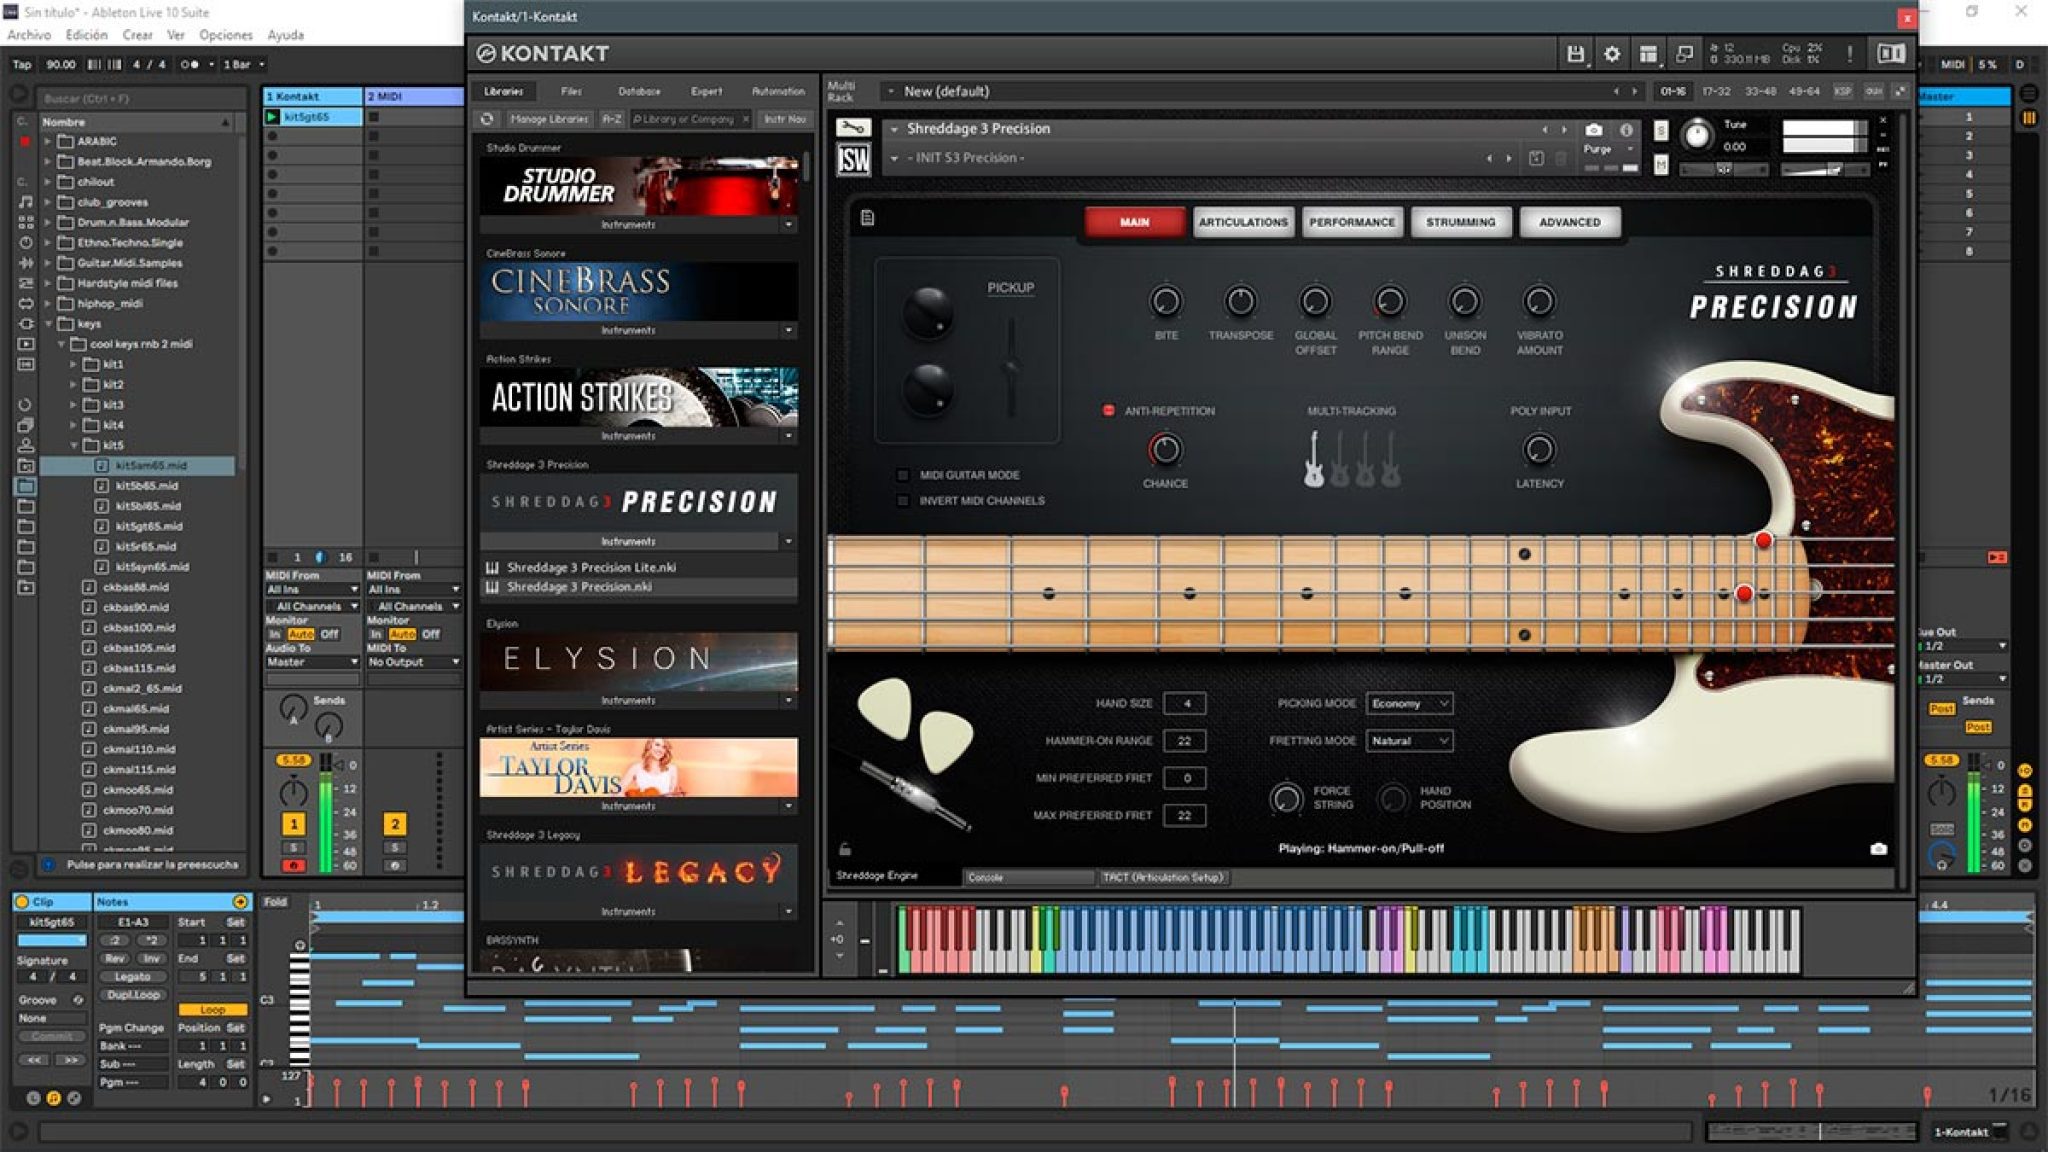Toggle the clip Loop button
2048x1152 pixels.
click(212, 1010)
